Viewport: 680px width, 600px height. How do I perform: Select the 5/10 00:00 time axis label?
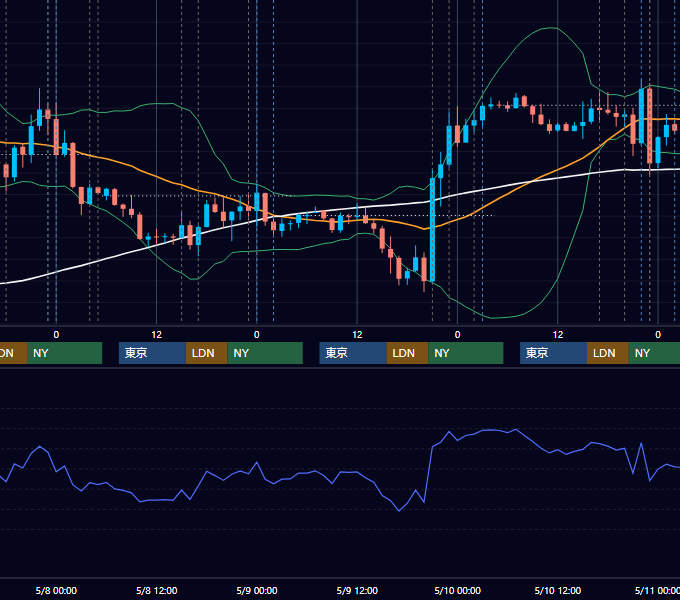coord(458,590)
